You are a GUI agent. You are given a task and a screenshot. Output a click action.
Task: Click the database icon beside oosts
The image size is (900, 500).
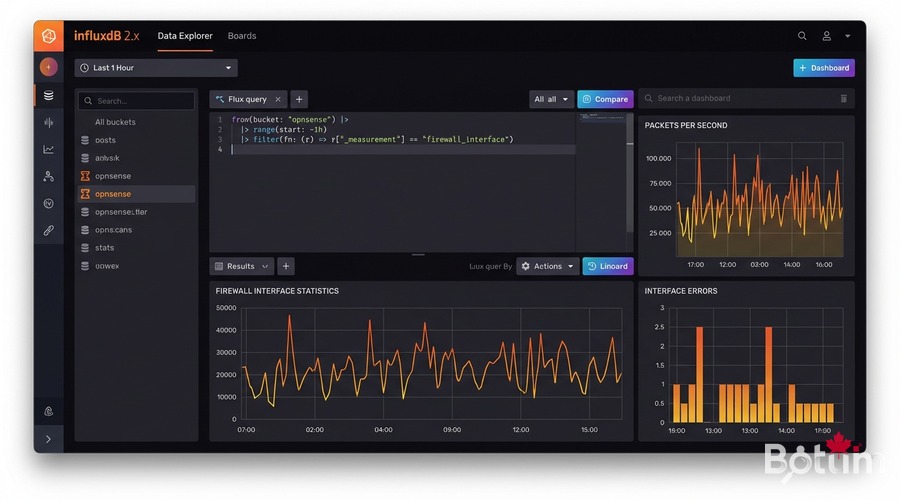click(85, 140)
